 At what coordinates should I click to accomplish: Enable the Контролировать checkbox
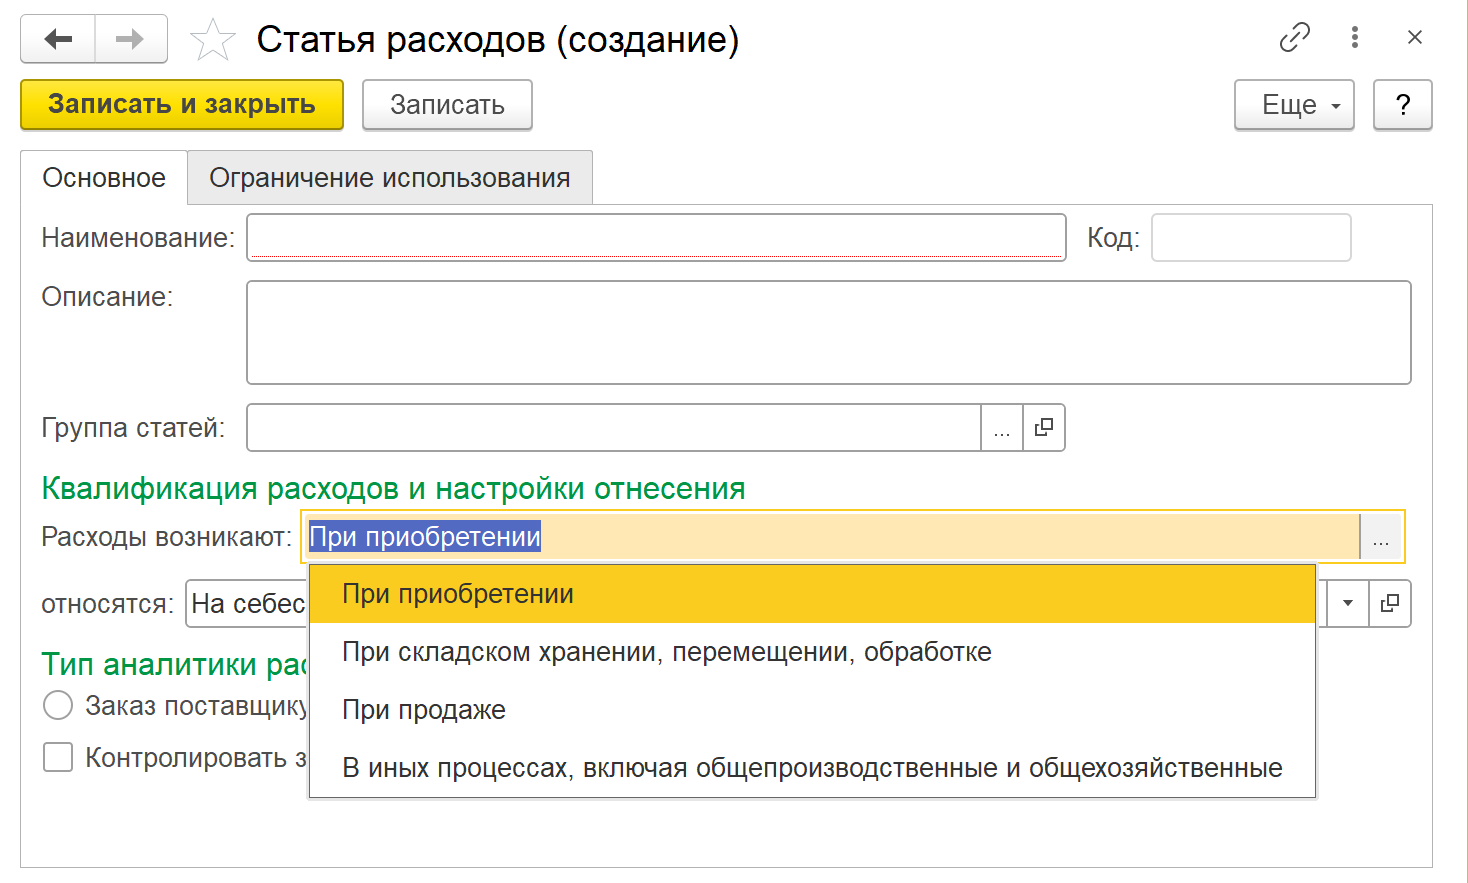pyautogui.click(x=58, y=757)
